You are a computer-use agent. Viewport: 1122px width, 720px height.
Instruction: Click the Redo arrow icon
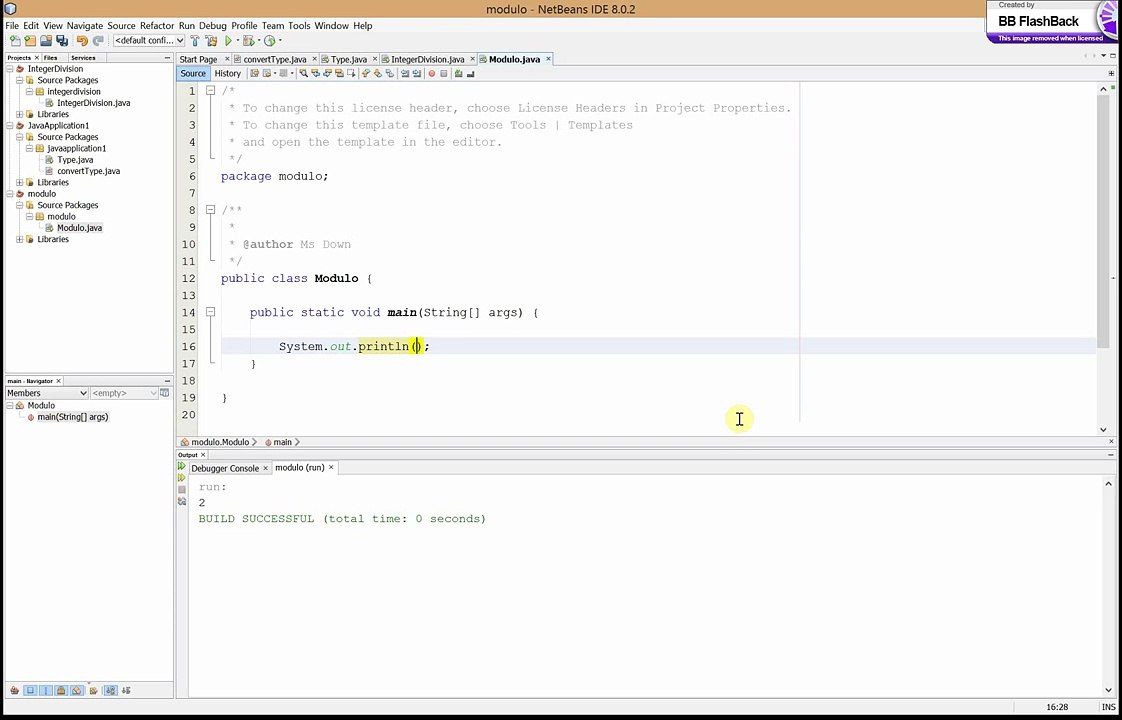click(x=98, y=41)
